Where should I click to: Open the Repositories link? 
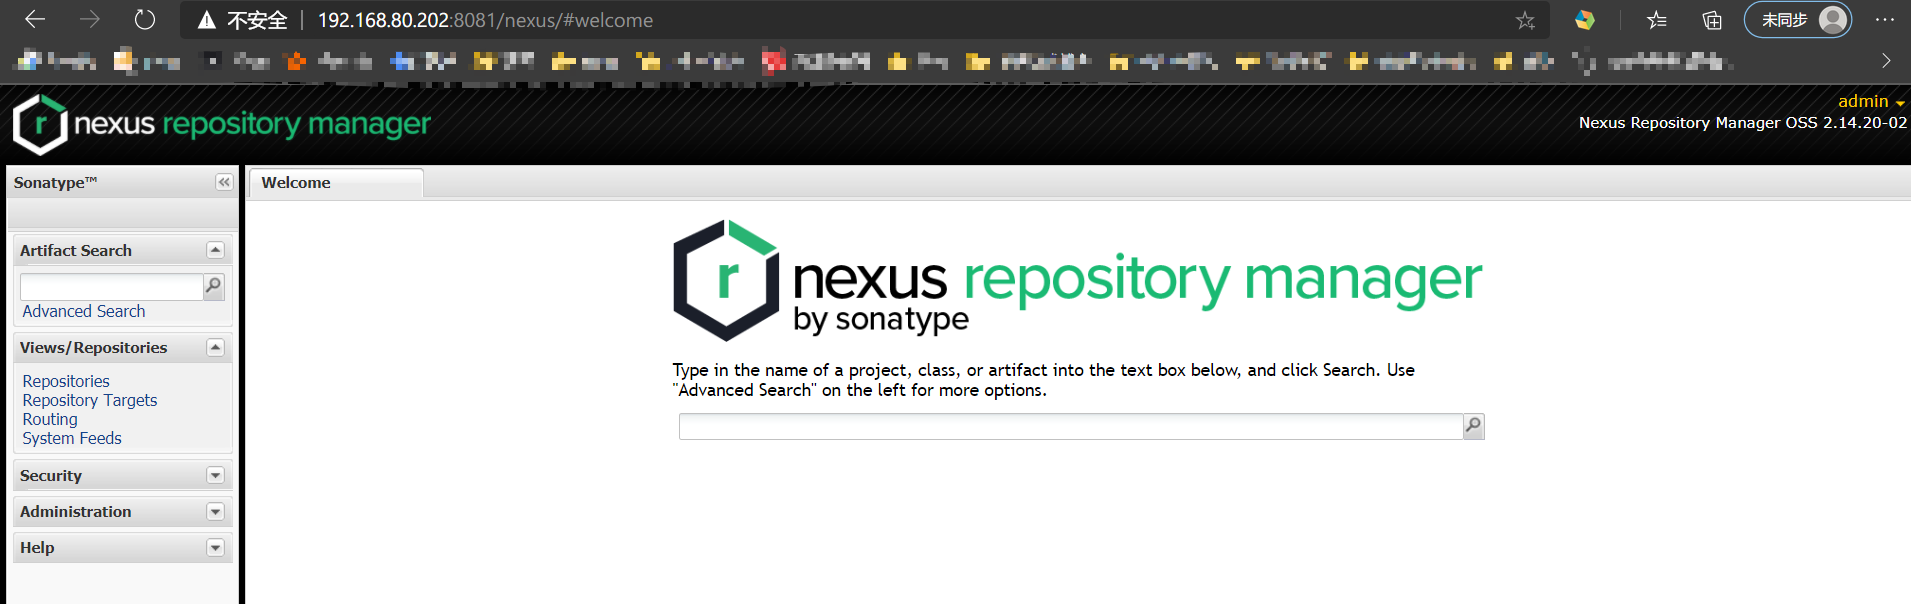click(66, 382)
